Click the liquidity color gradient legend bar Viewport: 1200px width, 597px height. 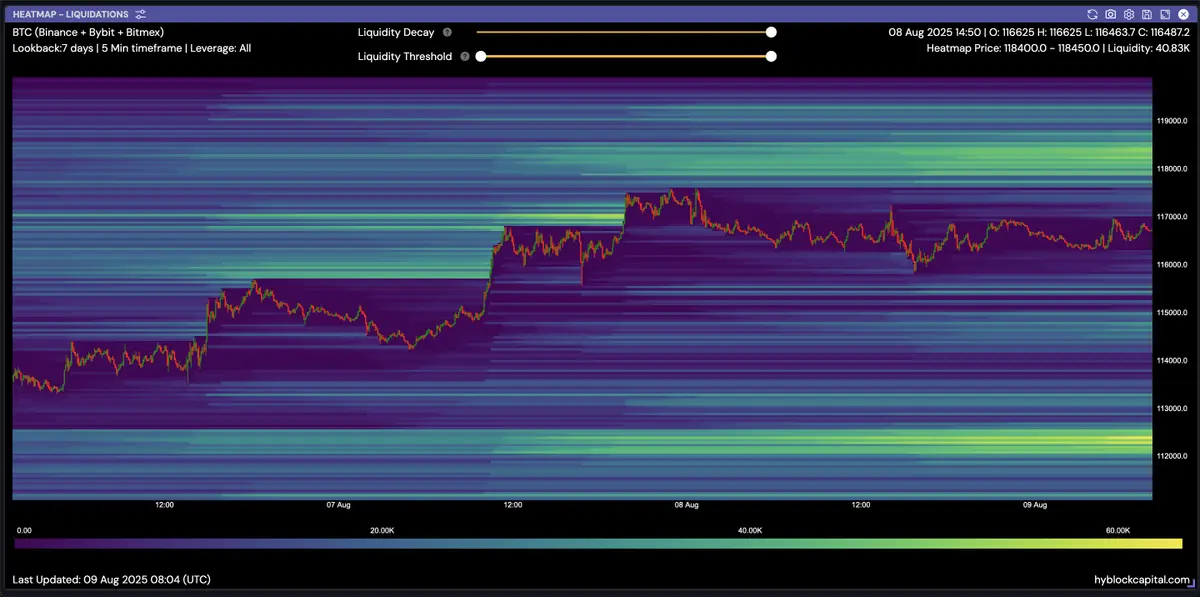pos(598,543)
